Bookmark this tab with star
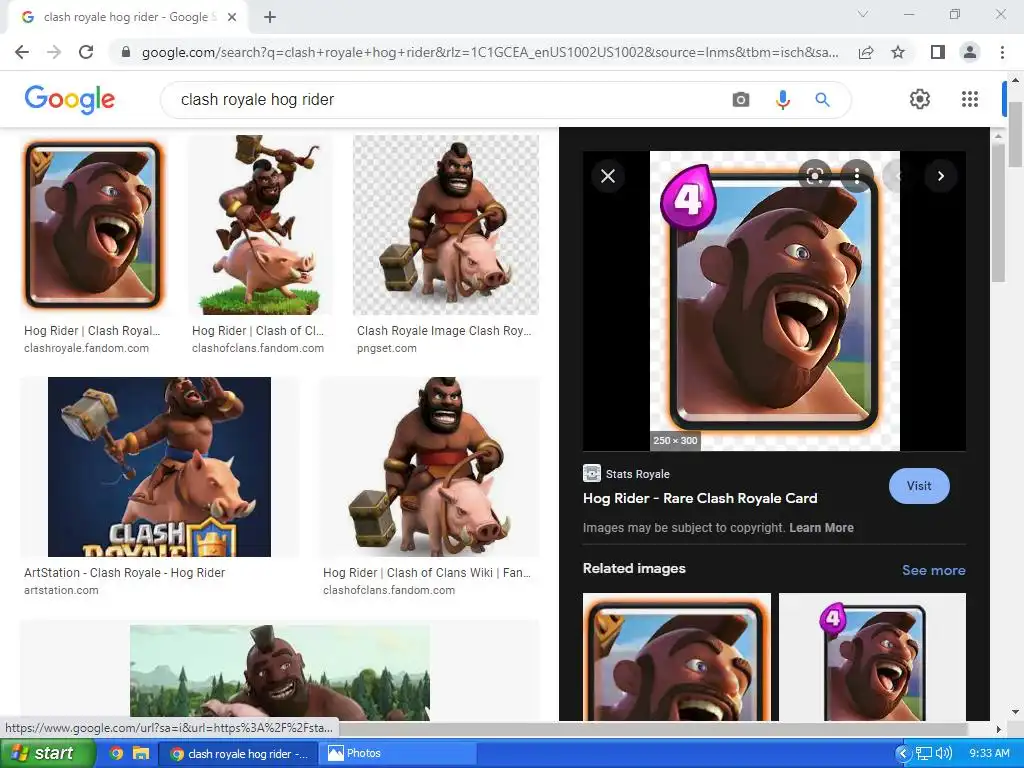1024x768 pixels. click(x=898, y=52)
